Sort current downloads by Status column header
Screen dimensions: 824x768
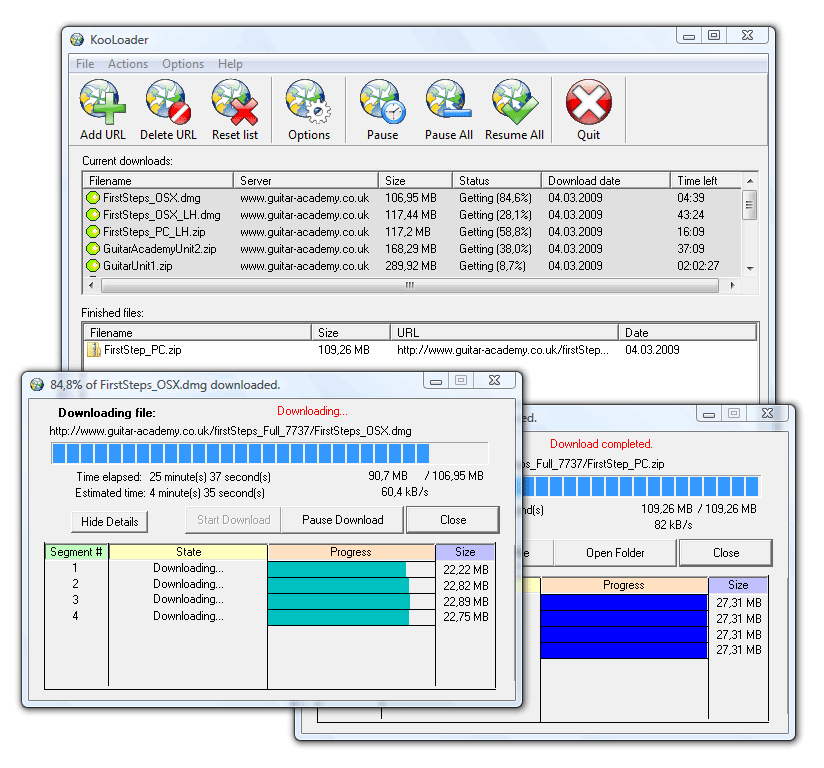point(497,181)
